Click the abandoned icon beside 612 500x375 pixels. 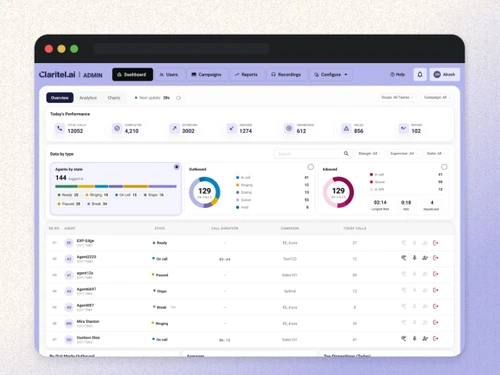coord(289,128)
